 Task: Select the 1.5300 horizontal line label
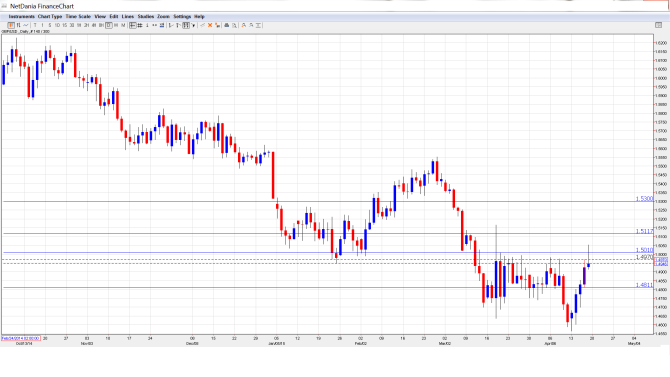coord(644,199)
